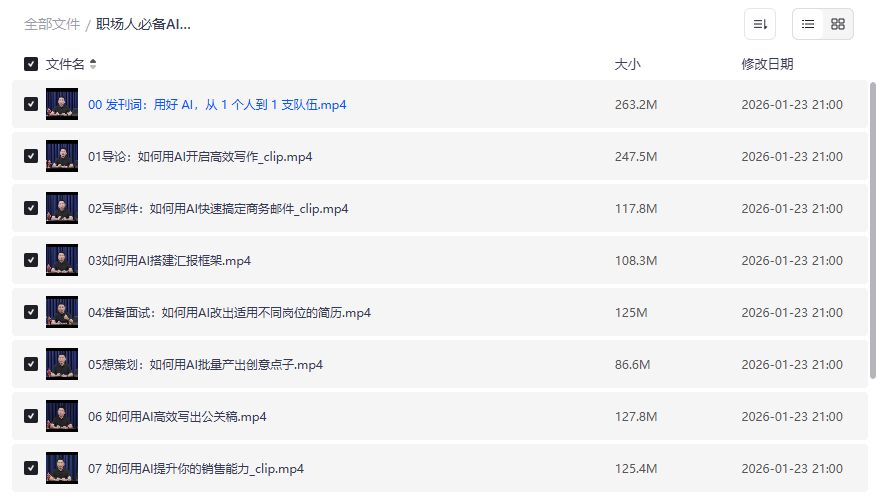The image size is (878, 495).
Task: Click the file list vertical scrollbar
Action: point(872,231)
